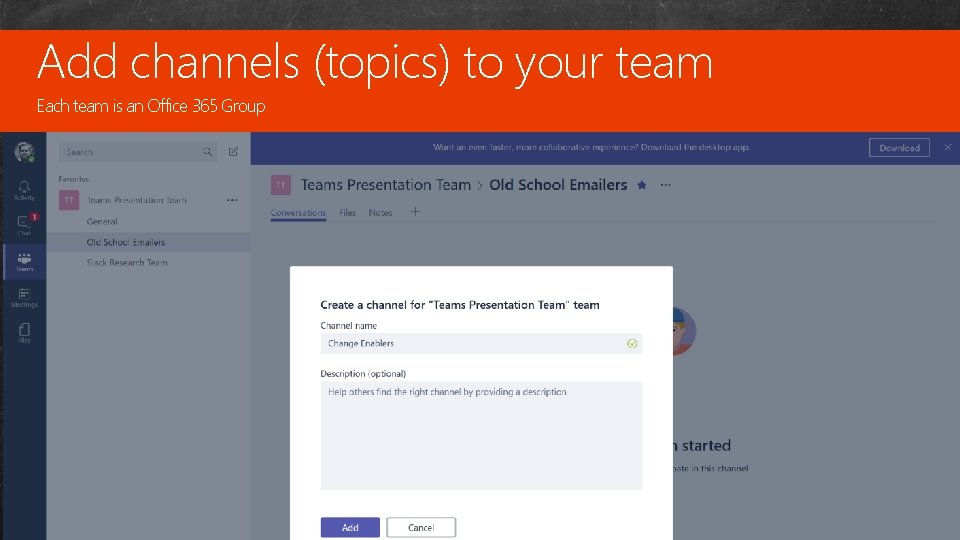Click the Channel name field
960x540 pixels.
click(481, 343)
